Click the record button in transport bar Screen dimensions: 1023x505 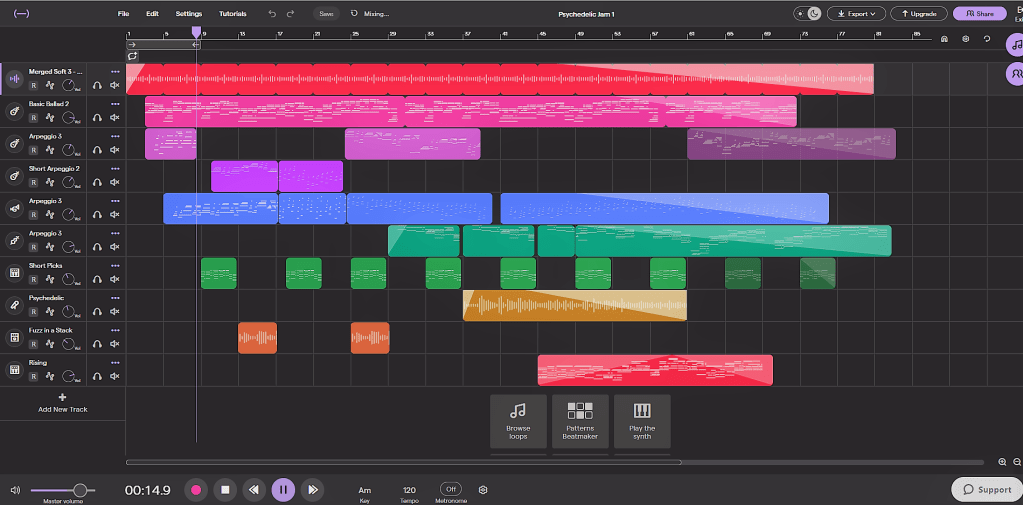(x=196, y=490)
